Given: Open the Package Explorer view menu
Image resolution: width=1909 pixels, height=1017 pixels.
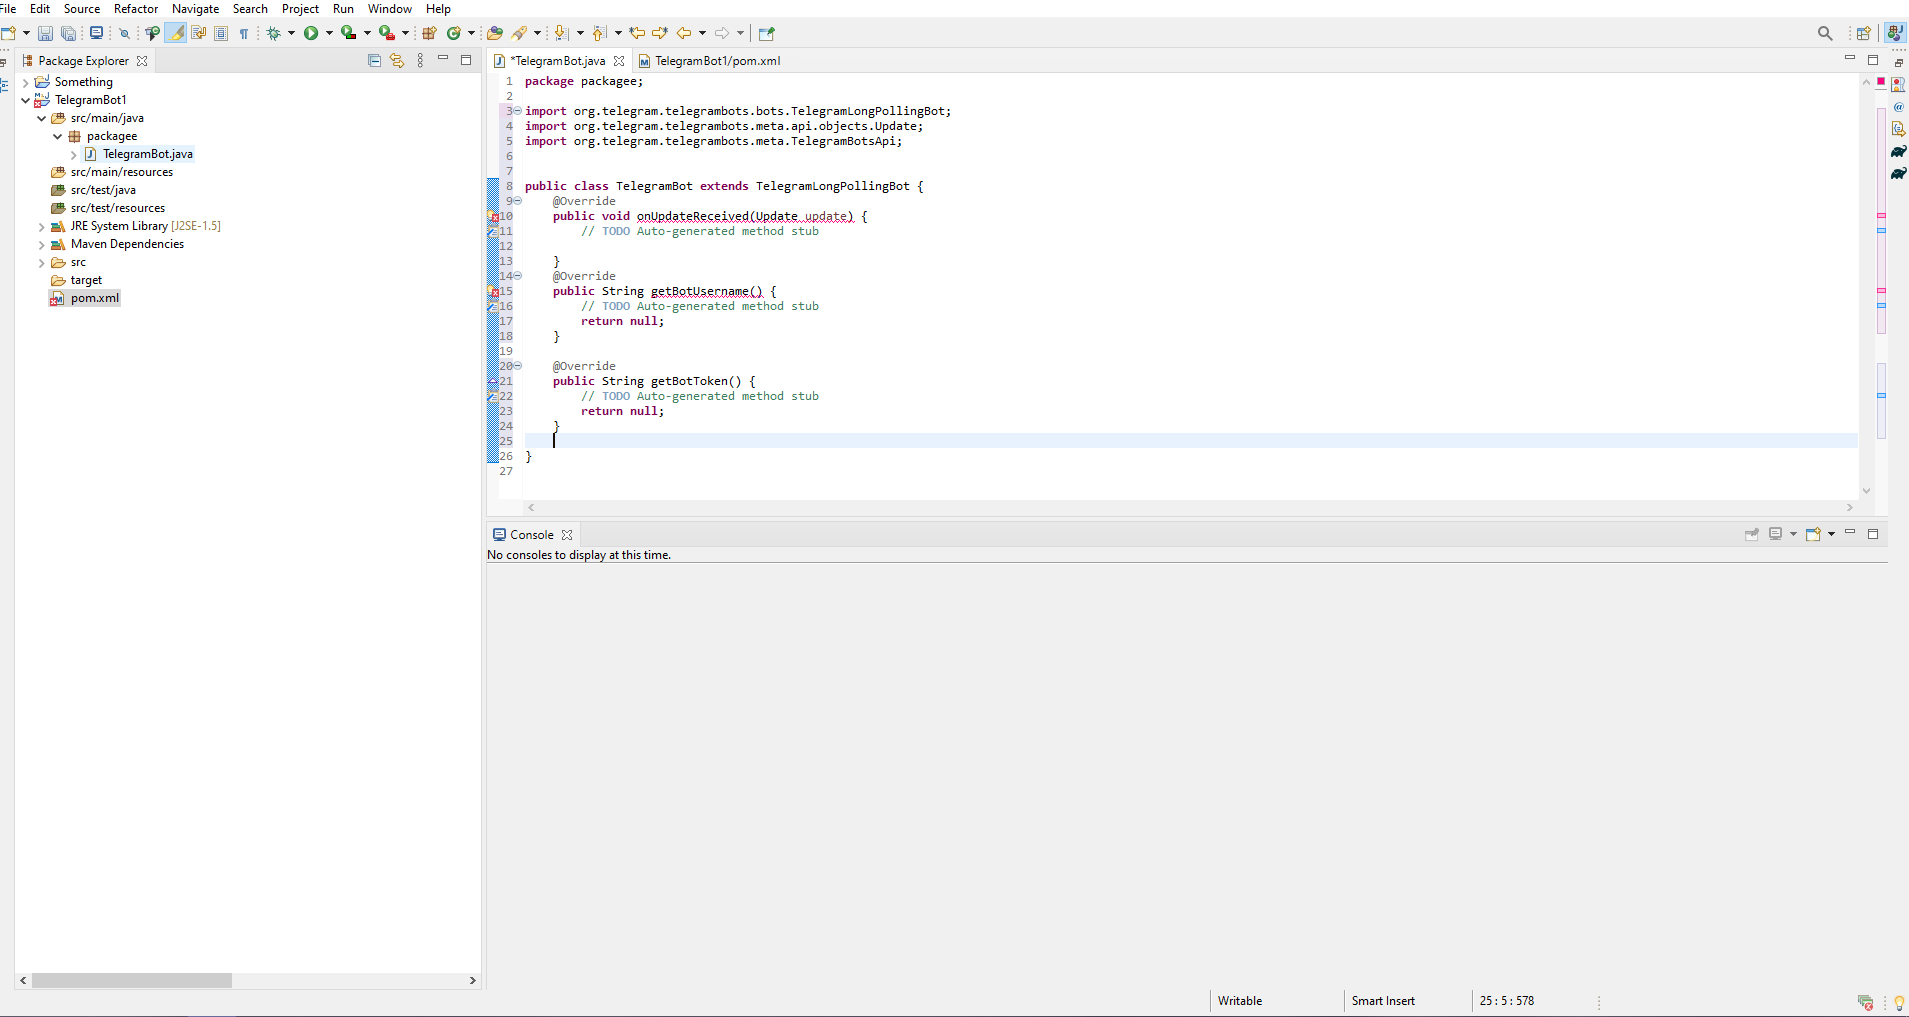Looking at the screenshot, I should point(420,60).
